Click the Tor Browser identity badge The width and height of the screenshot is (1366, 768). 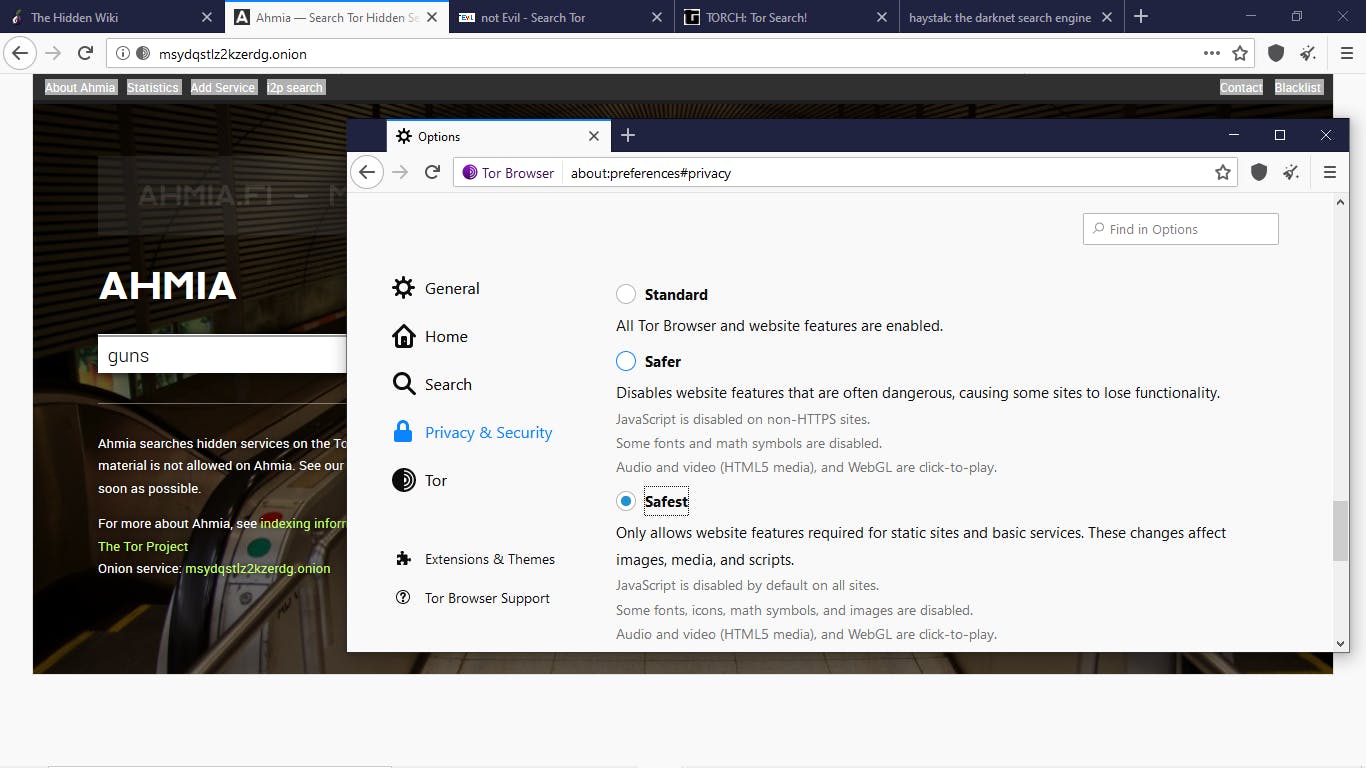click(x=508, y=173)
